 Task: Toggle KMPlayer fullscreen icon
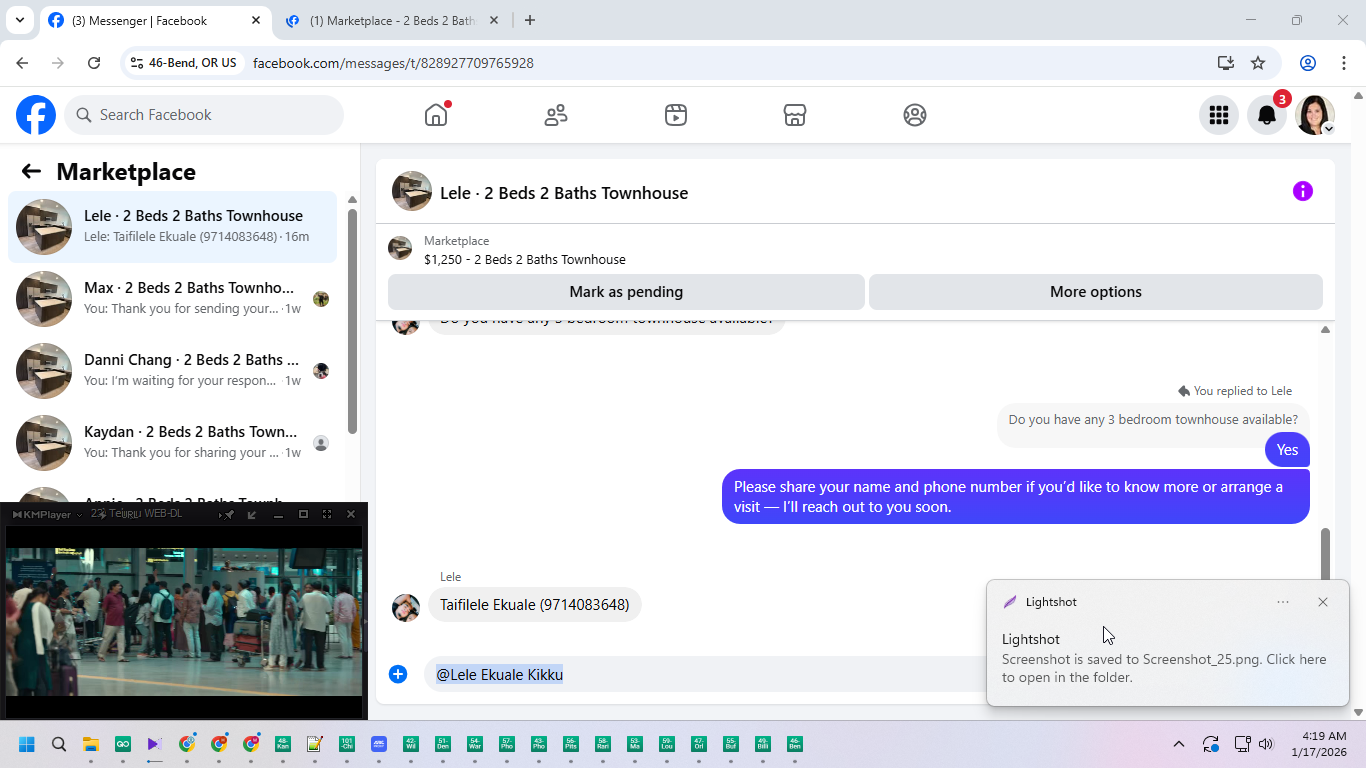coord(327,514)
